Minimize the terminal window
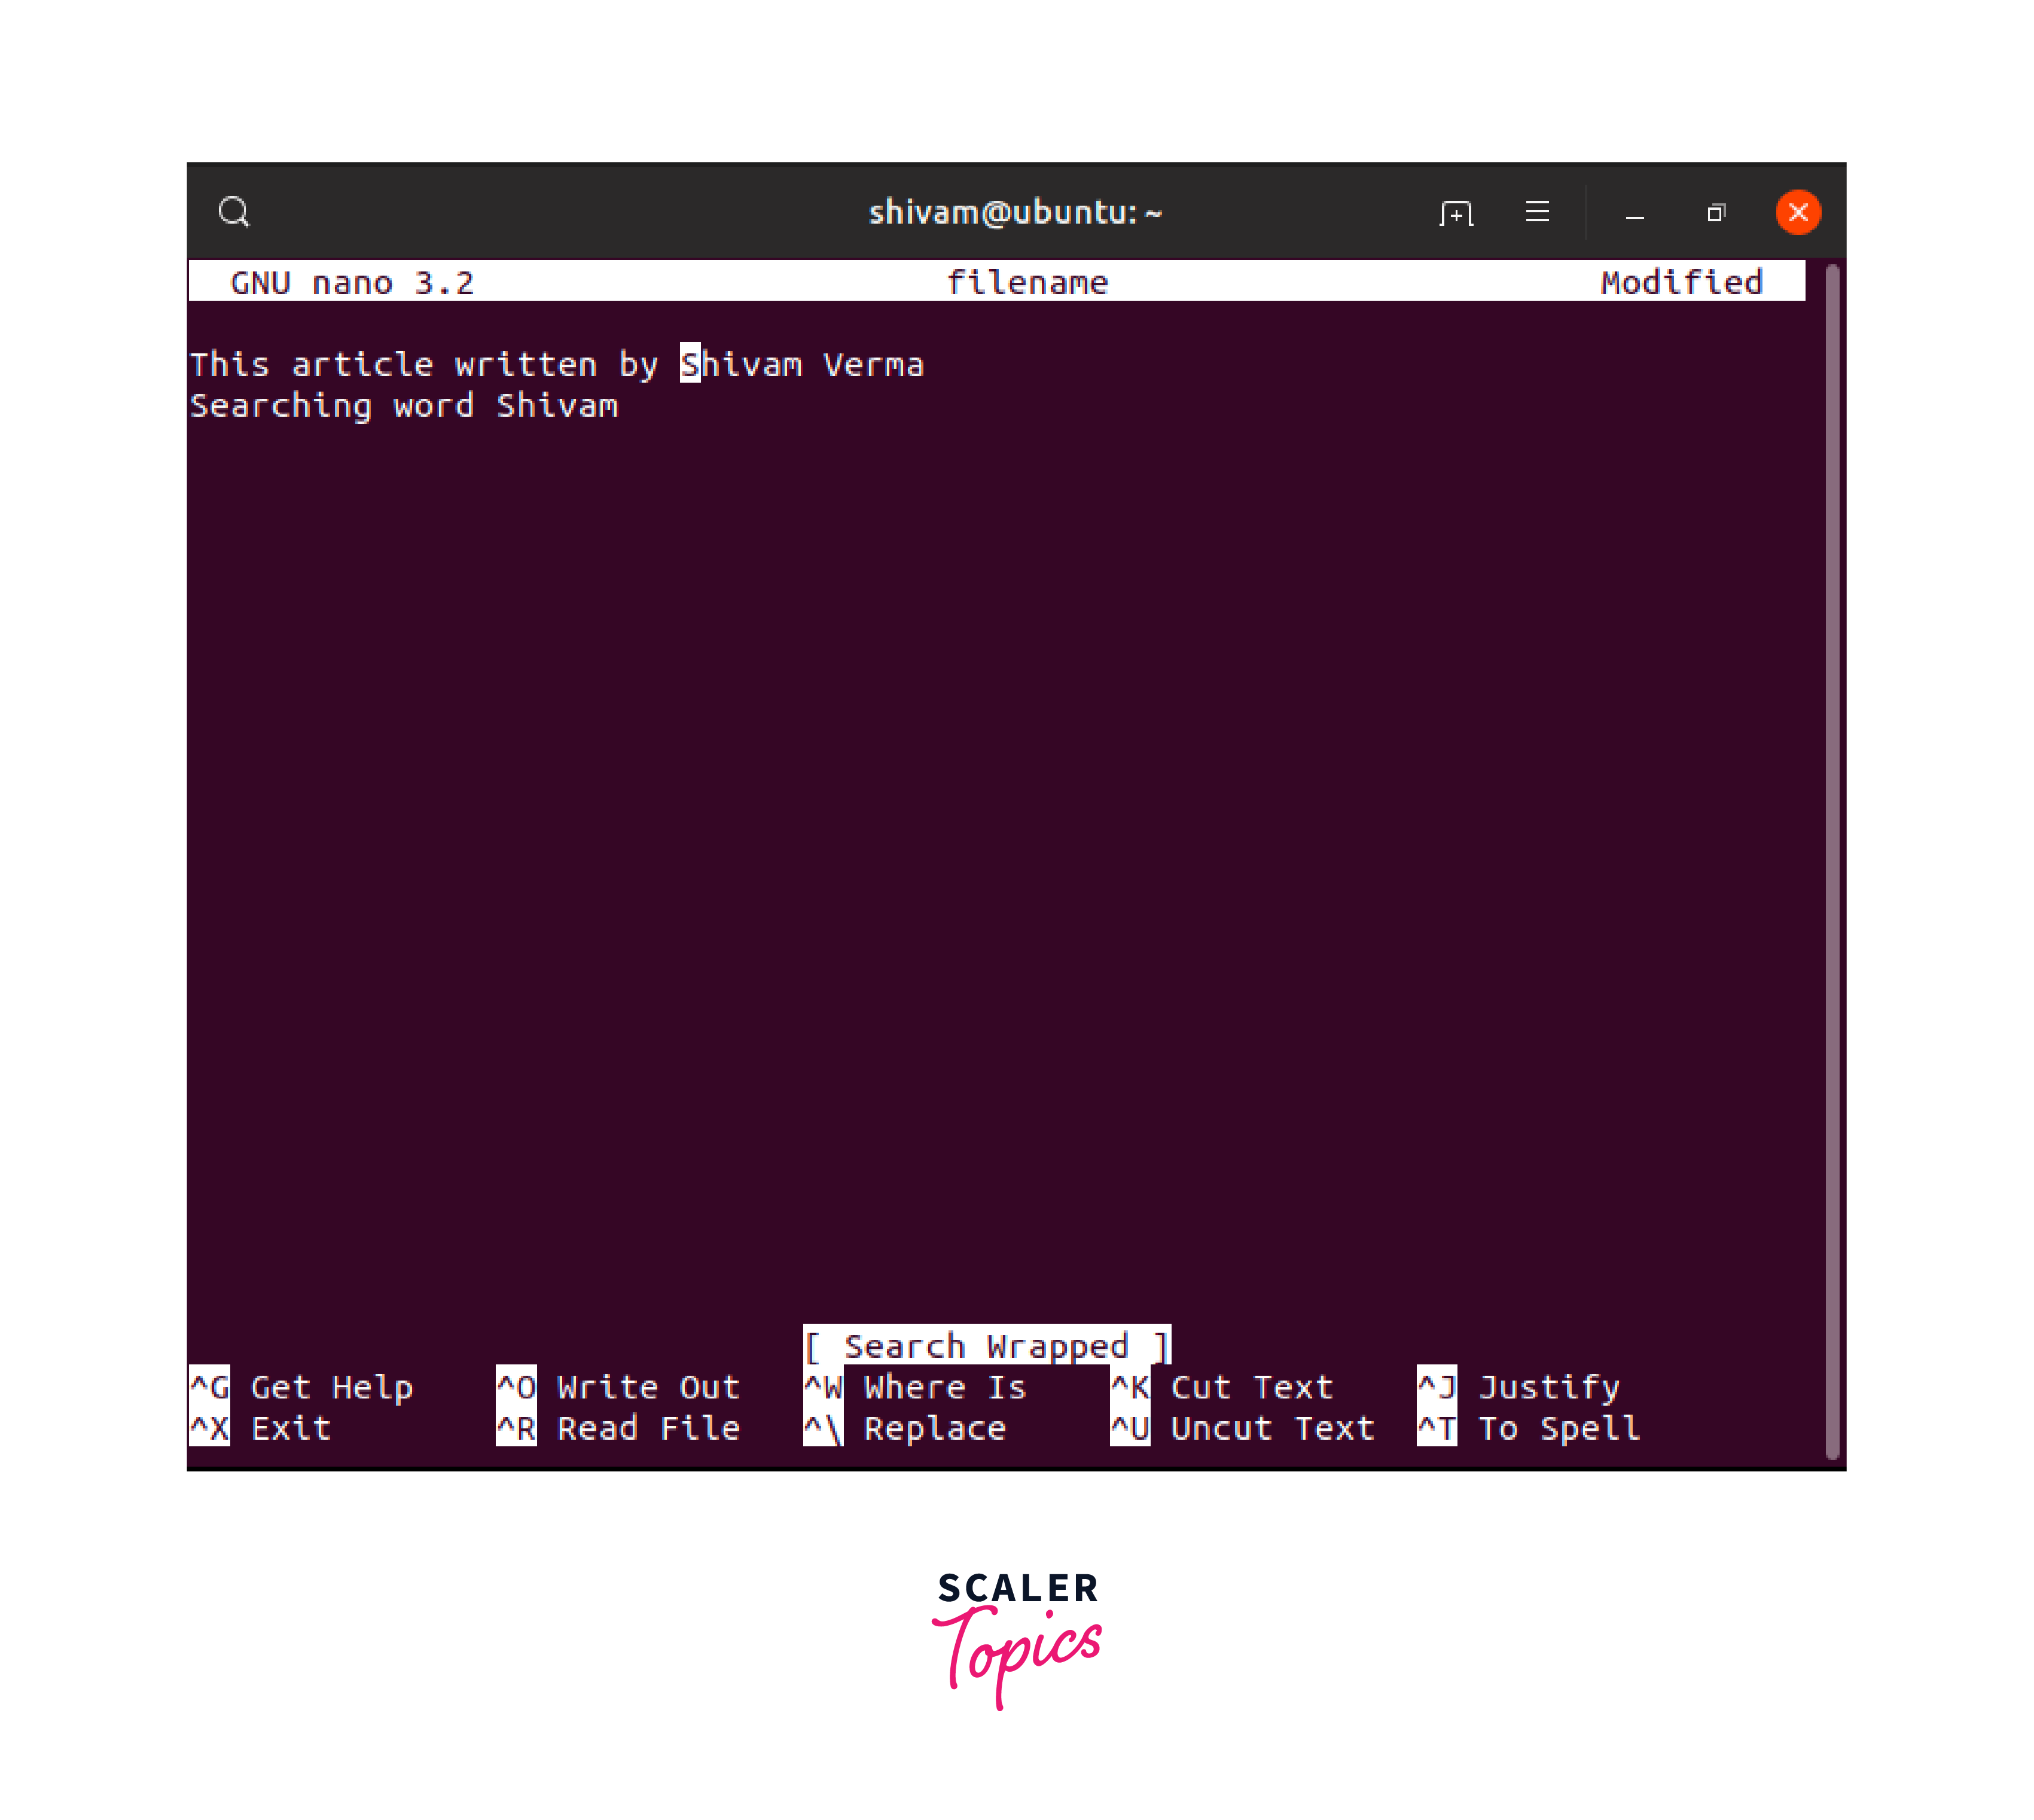Image resolution: width=2034 pixels, height=1820 pixels. click(1634, 214)
